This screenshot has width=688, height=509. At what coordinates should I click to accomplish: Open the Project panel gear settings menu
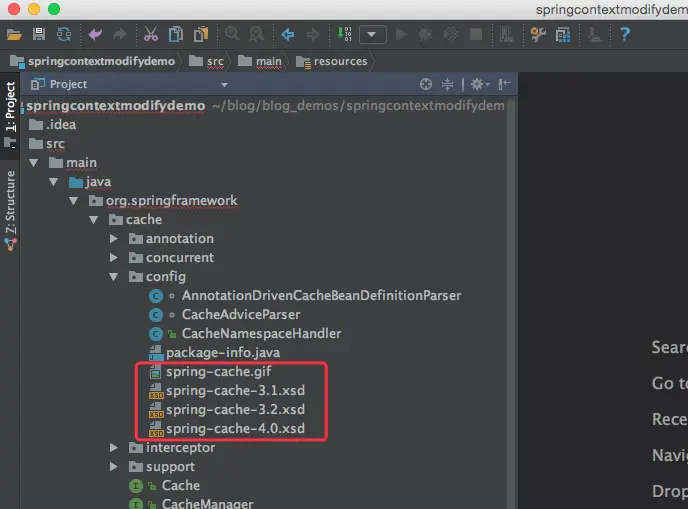480,84
